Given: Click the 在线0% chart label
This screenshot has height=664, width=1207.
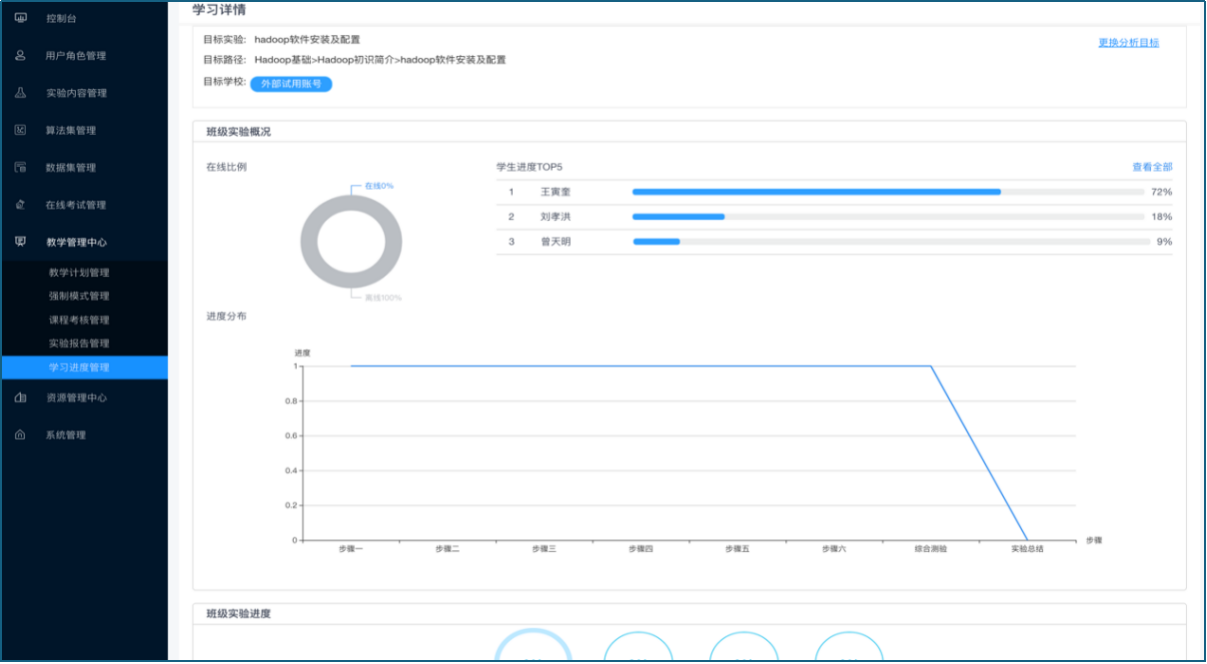Looking at the screenshot, I should 379,186.
